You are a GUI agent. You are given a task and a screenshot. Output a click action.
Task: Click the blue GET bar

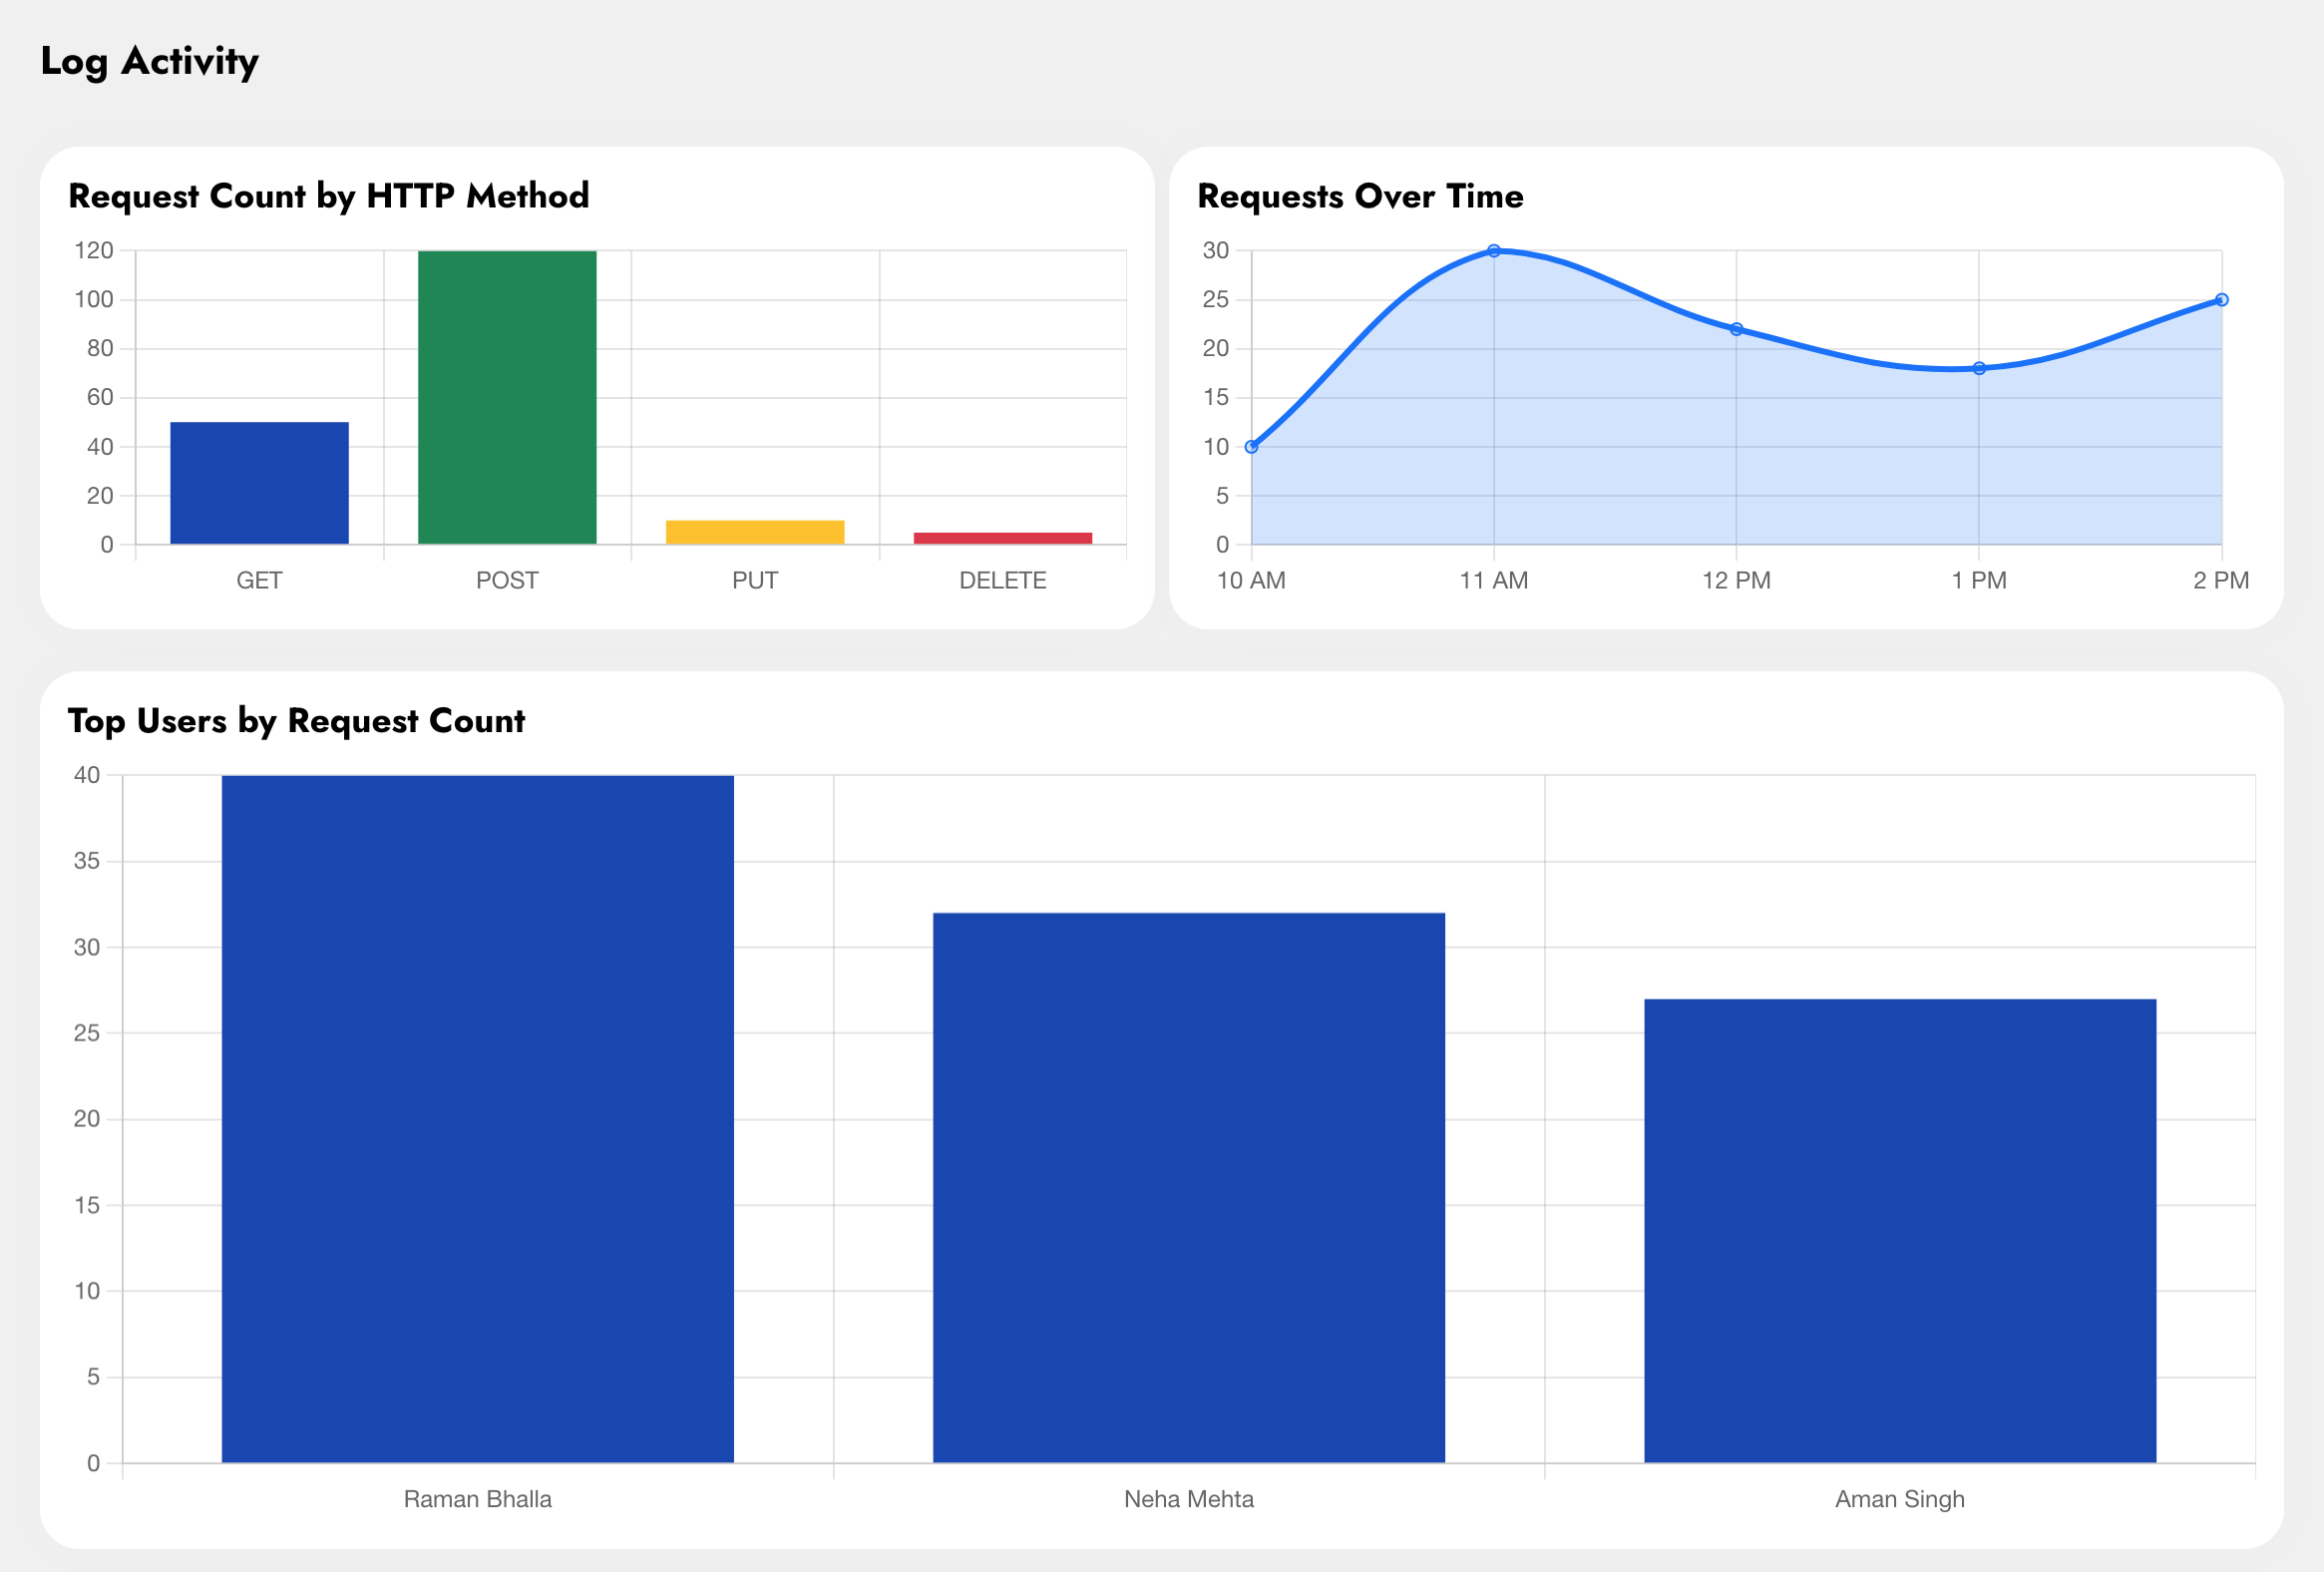click(x=259, y=483)
